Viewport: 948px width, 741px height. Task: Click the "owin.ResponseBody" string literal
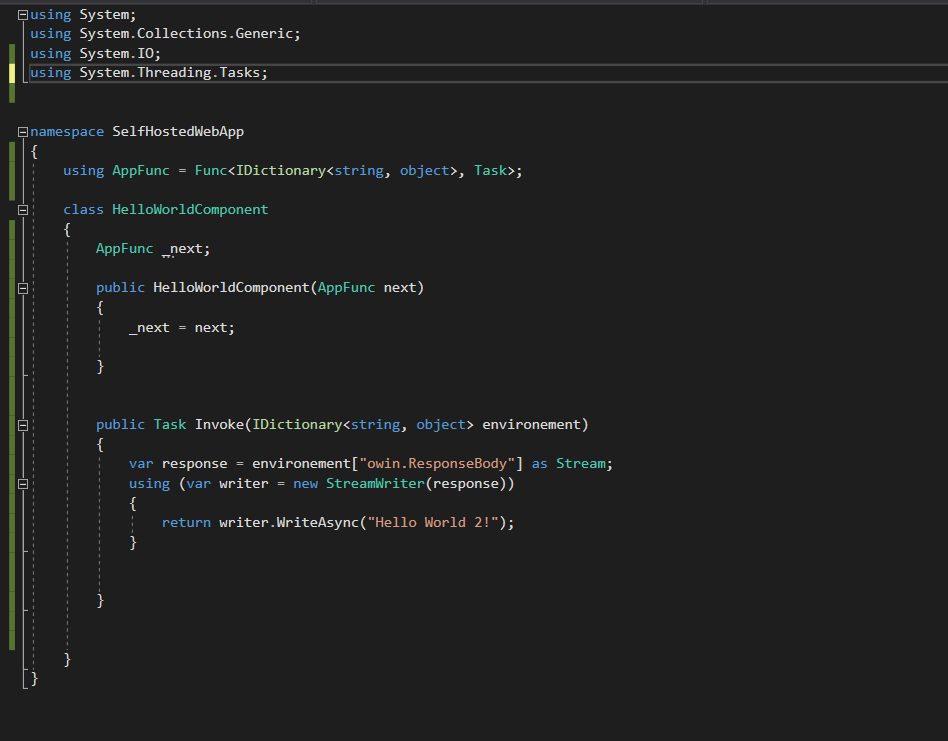tap(438, 464)
